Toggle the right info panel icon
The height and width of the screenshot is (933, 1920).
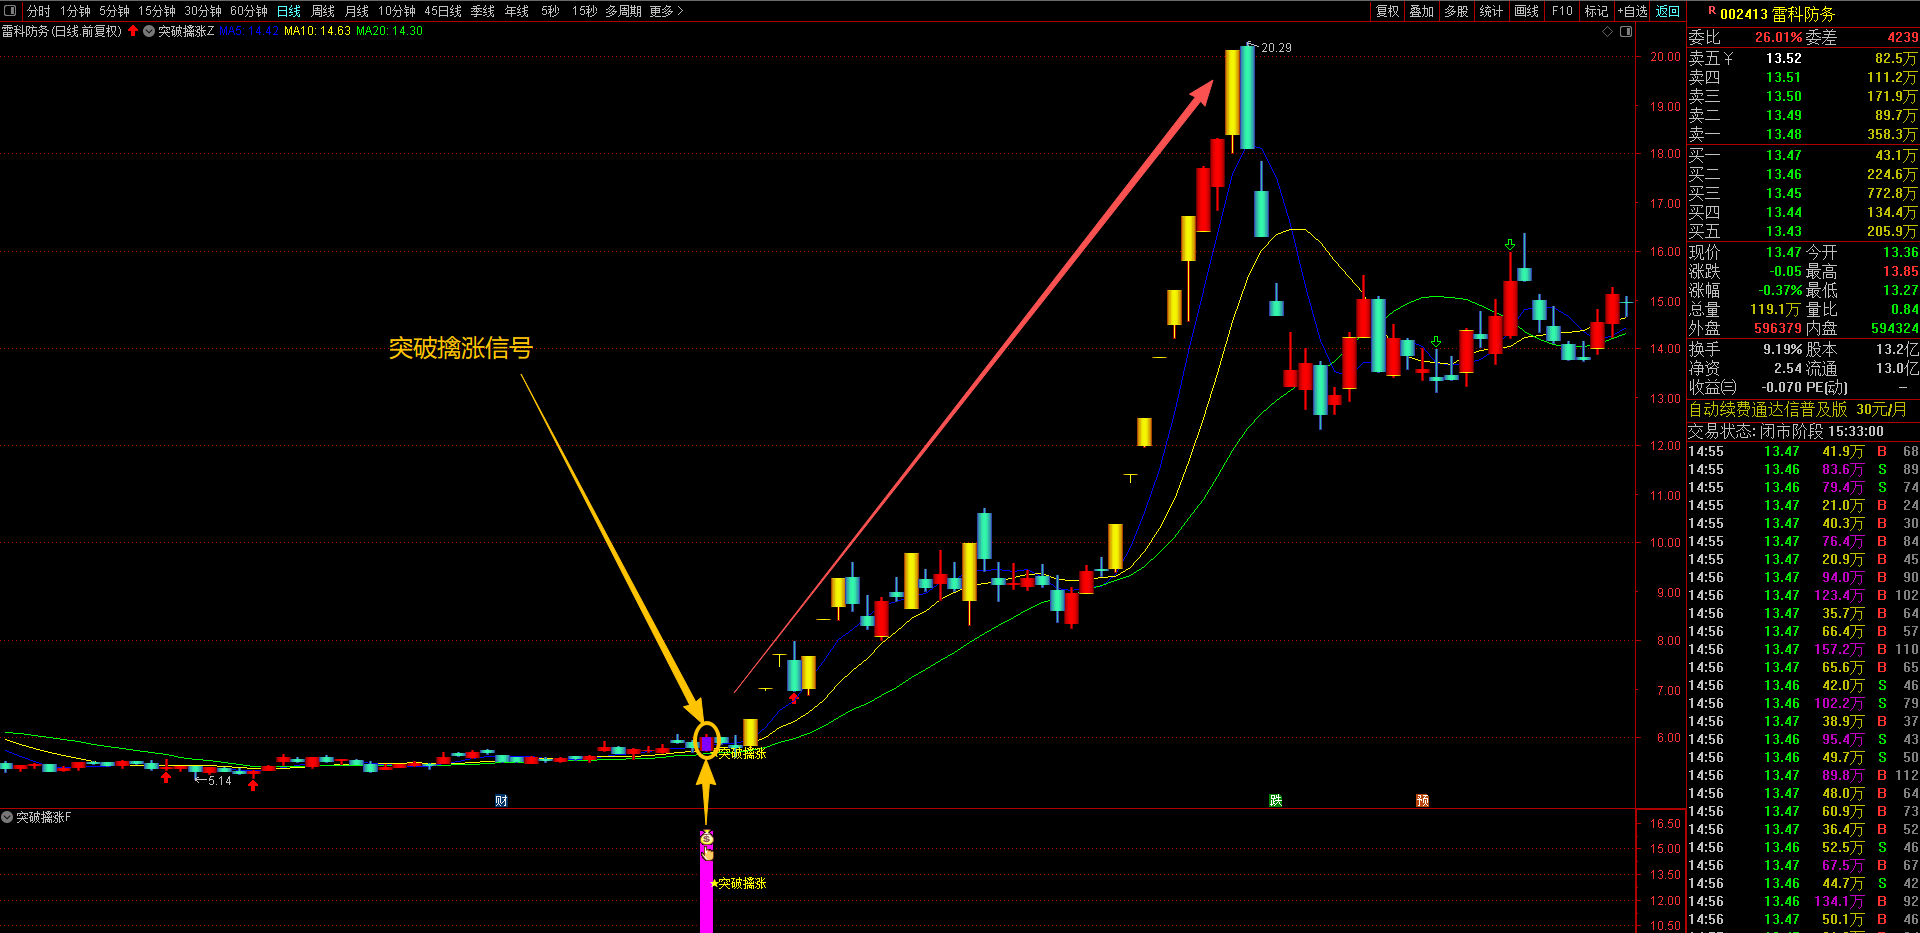[x=1626, y=31]
